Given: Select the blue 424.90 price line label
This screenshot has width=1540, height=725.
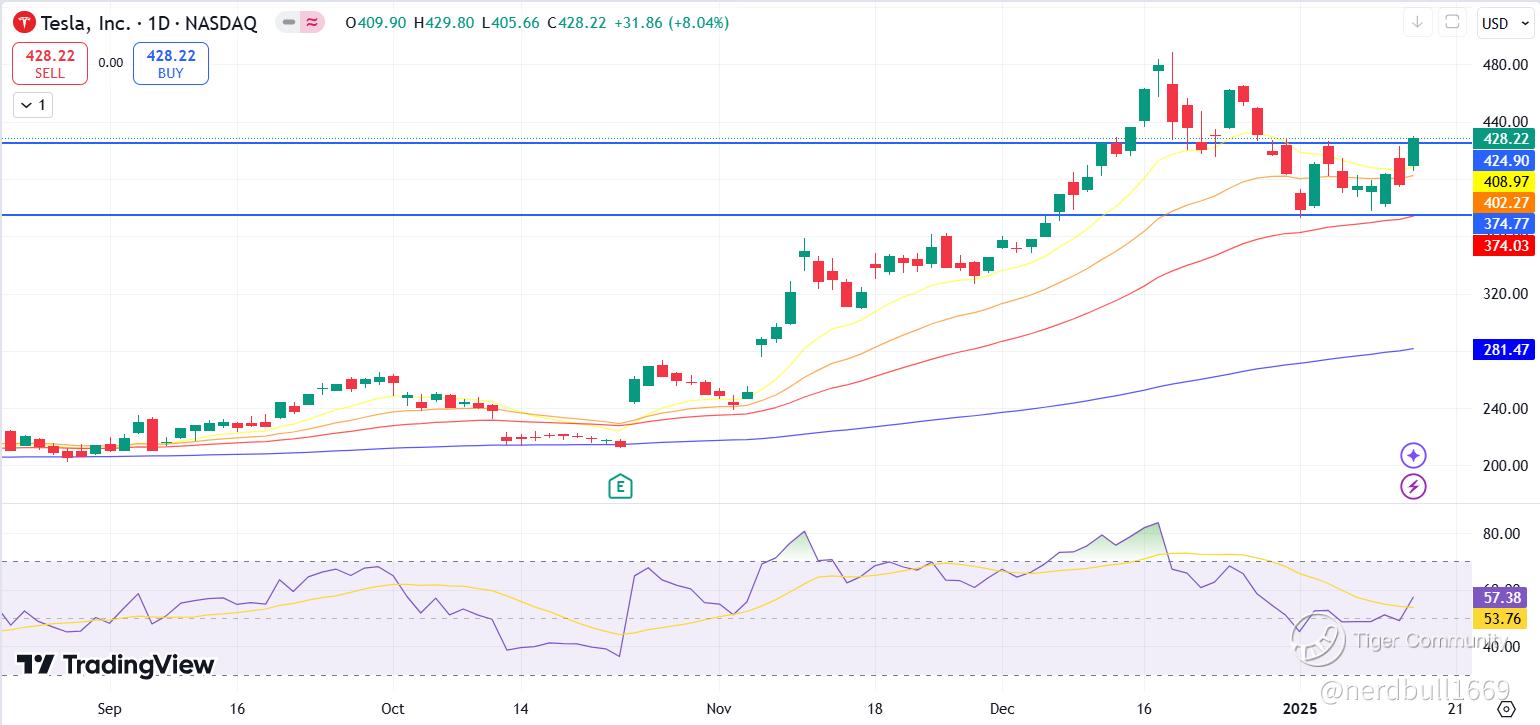Looking at the screenshot, I should click(1503, 160).
